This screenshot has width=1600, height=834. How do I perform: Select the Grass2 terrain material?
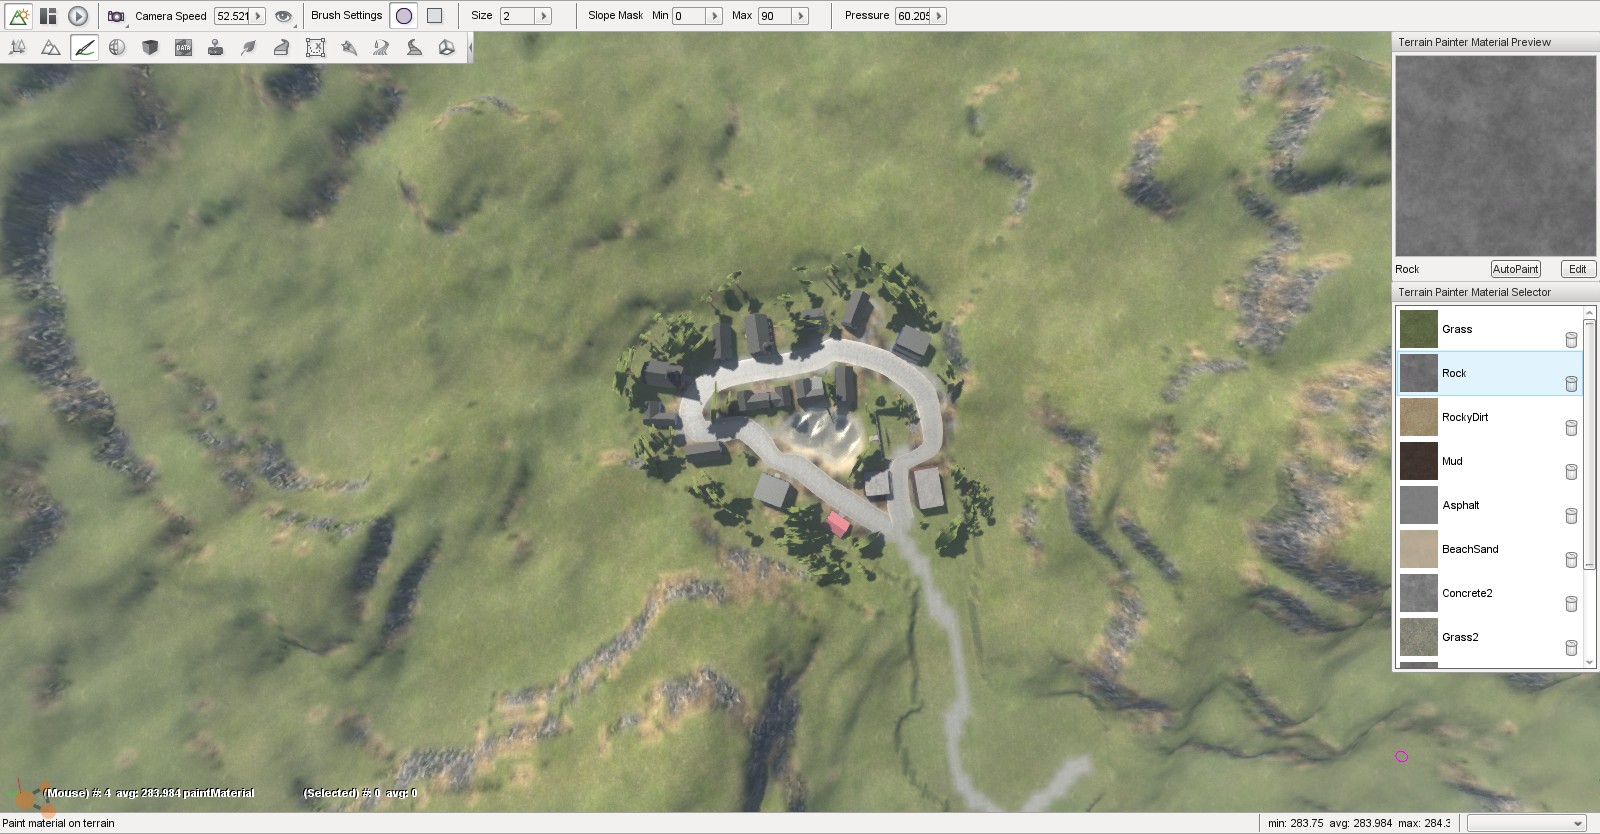point(1489,637)
